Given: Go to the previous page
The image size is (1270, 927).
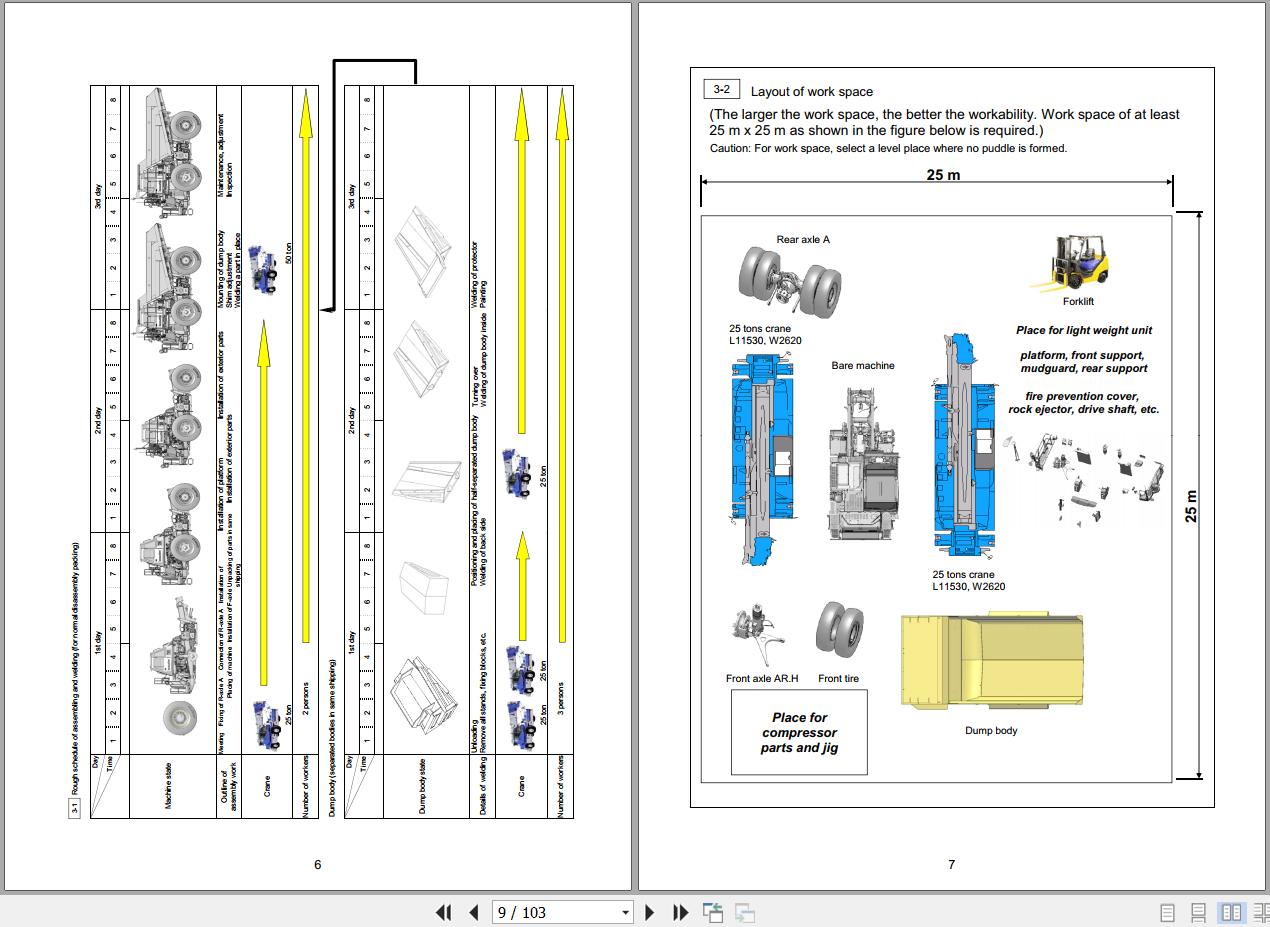Looking at the screenshot, I should [x=474, y=912].
